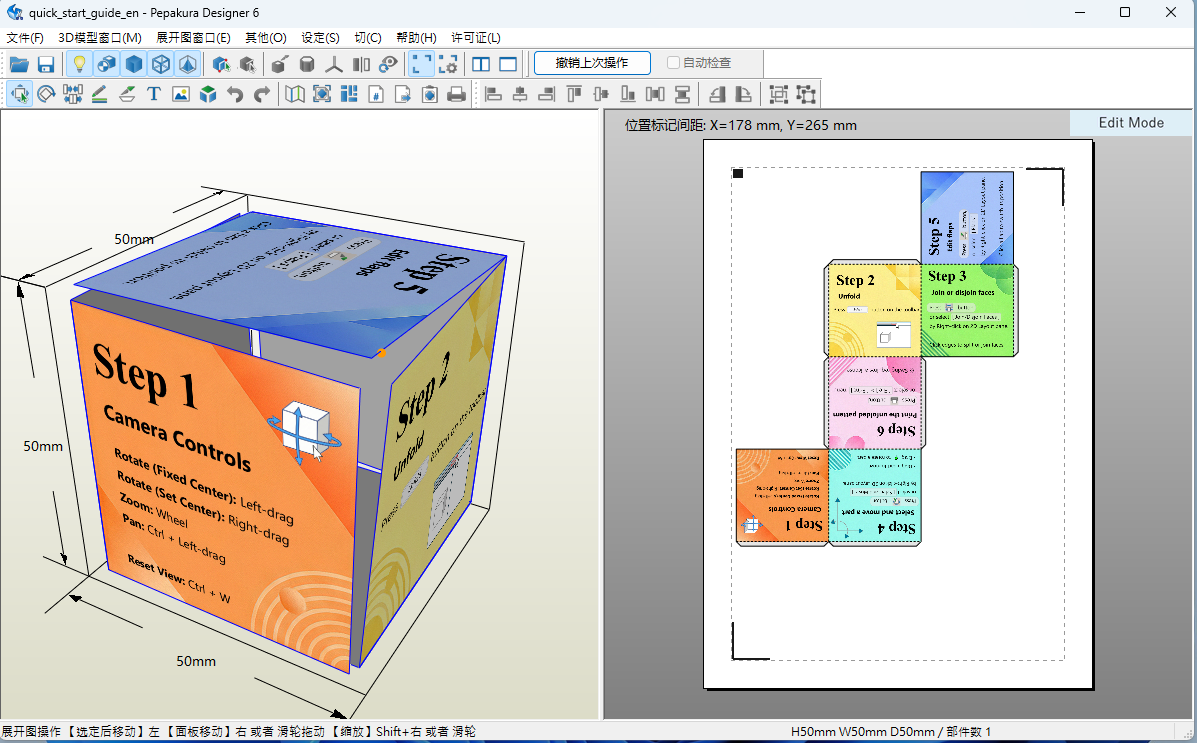Open the 设定(S) menu
Screen dimensions: 1197x743
(x=321, y=37)
